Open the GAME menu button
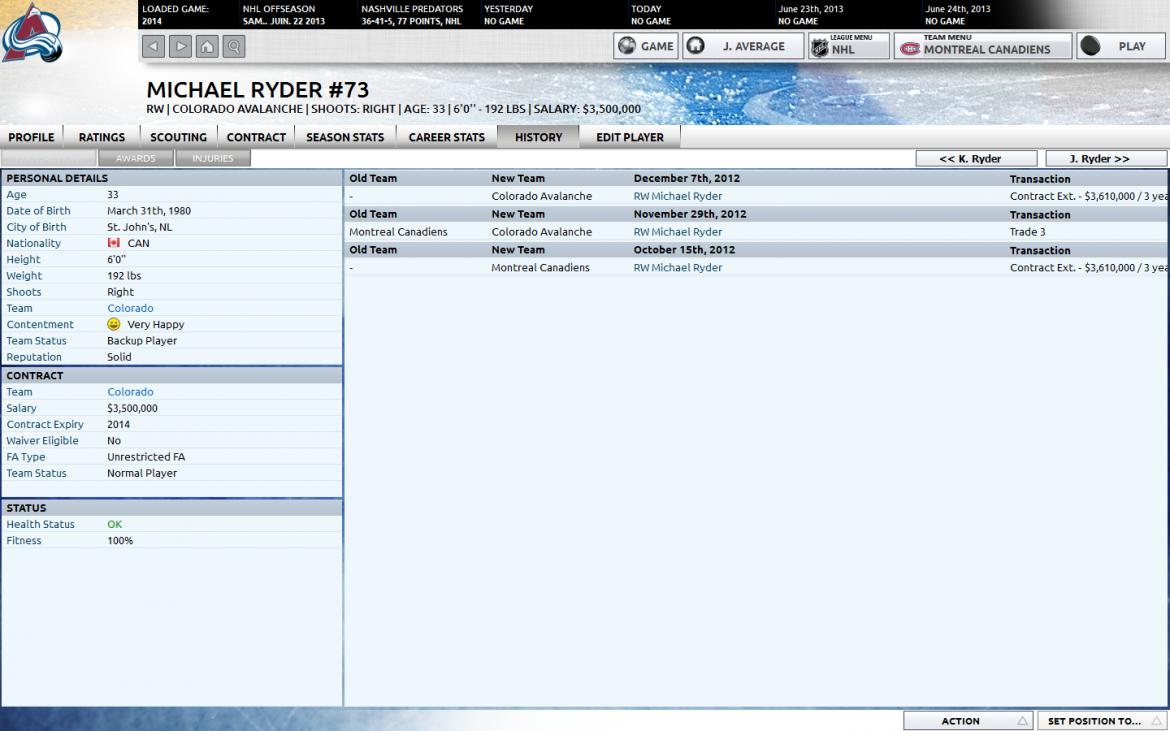 [646, 46]
